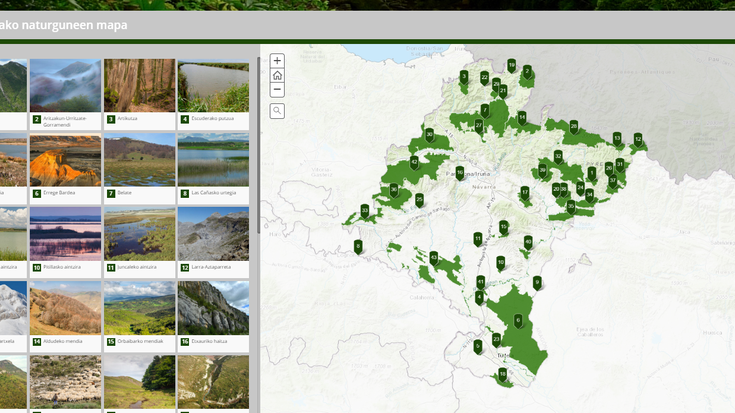Open the Errege Bardea photo
Viewport: 735px width, 413px height.
coord(65,159)
